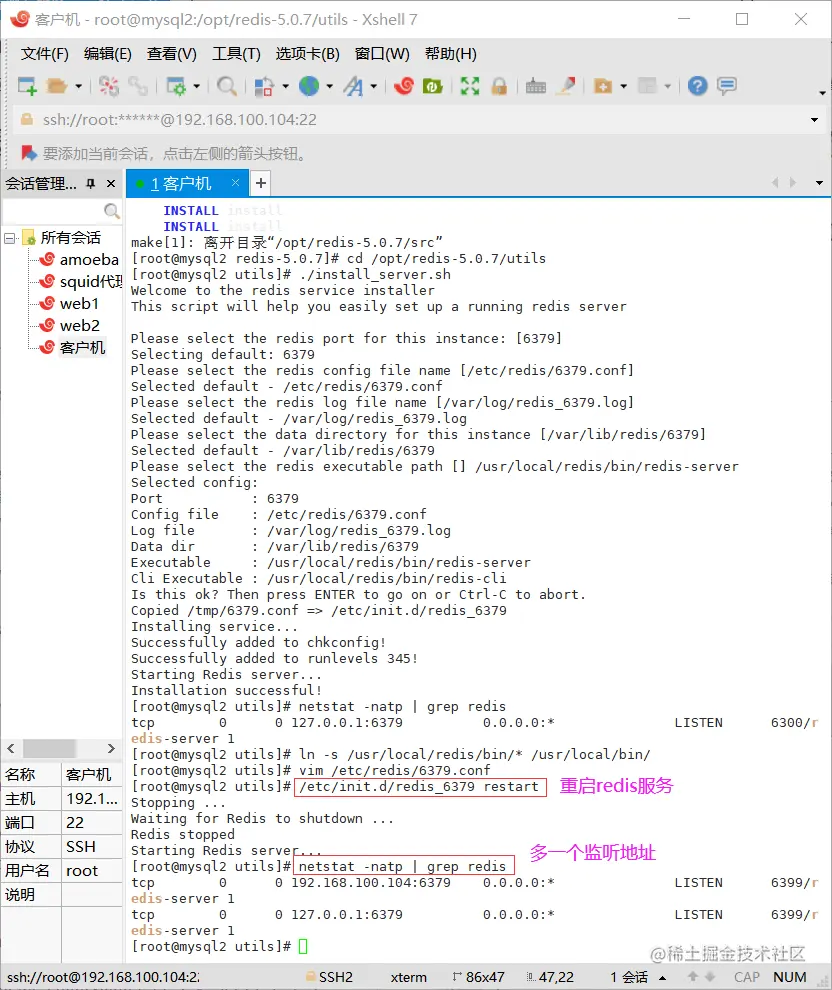The height and width of the screenshot is (990, 832).
Task: Expand the color scheme dropdown arrow
Action: tap(285, 86)
